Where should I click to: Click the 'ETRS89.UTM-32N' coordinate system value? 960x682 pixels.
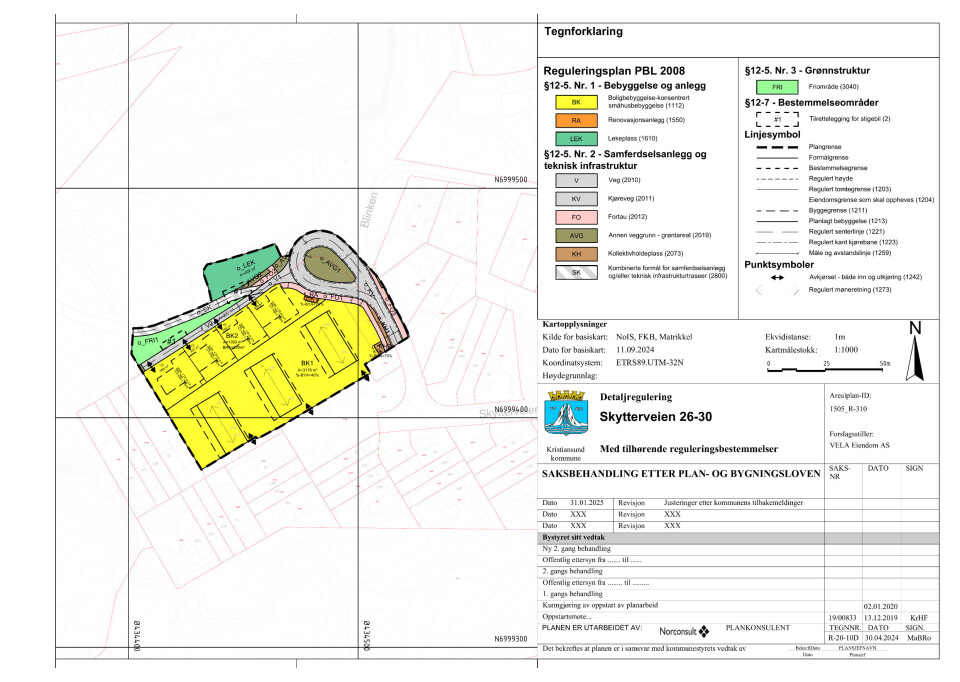click(650, 363)
